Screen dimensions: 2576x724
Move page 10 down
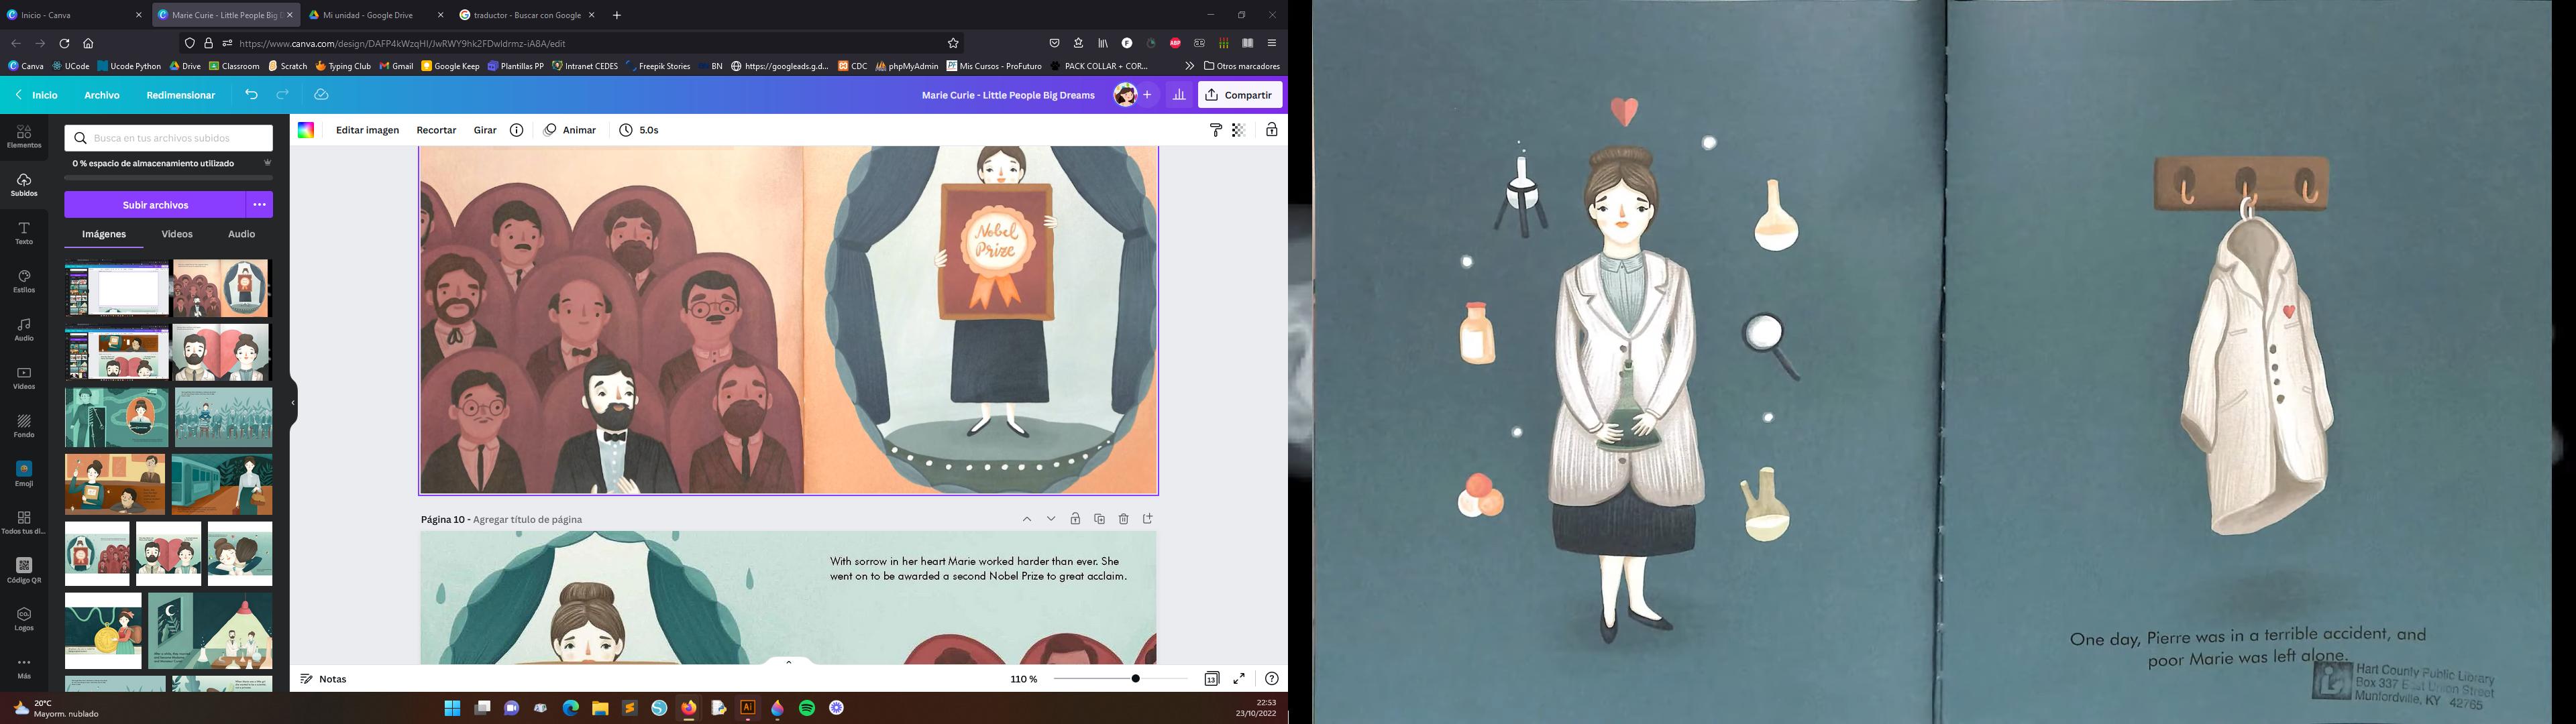(x=1051, y=519)
